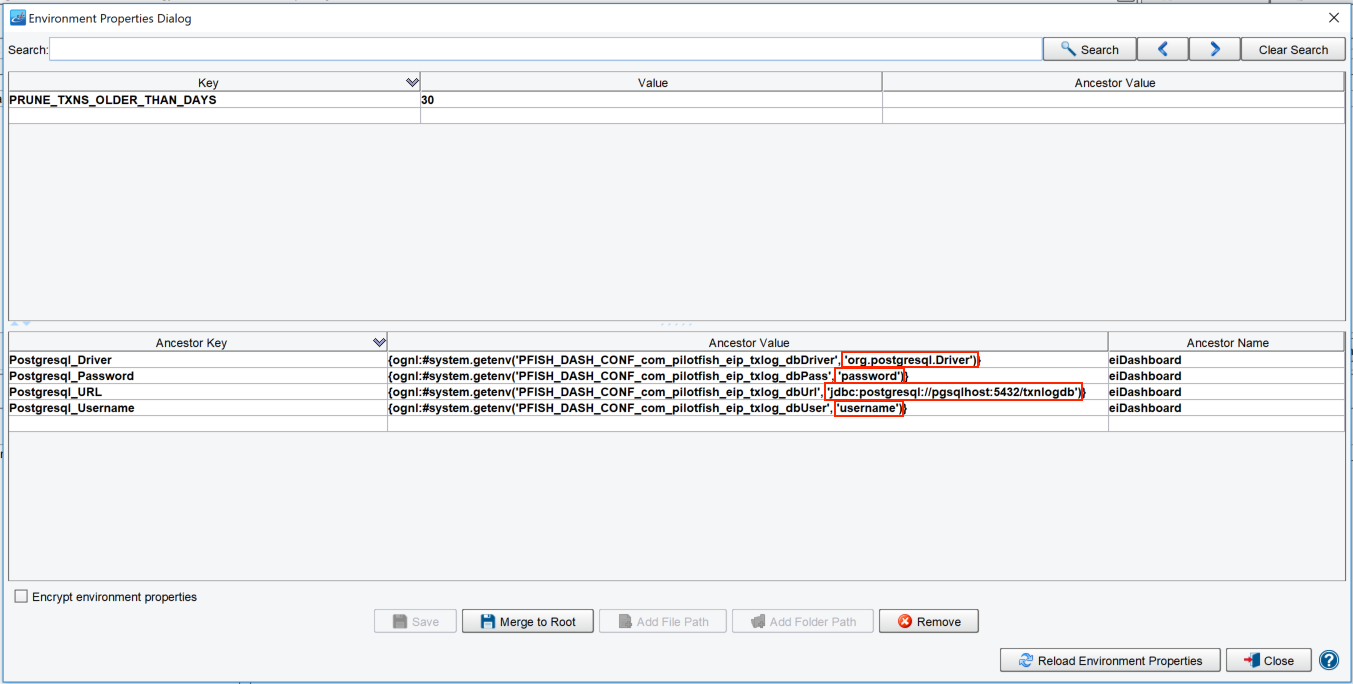1353x684 pixels.
Task: Click Reload Environment Properties button
Action: [x=1110, y=660]
